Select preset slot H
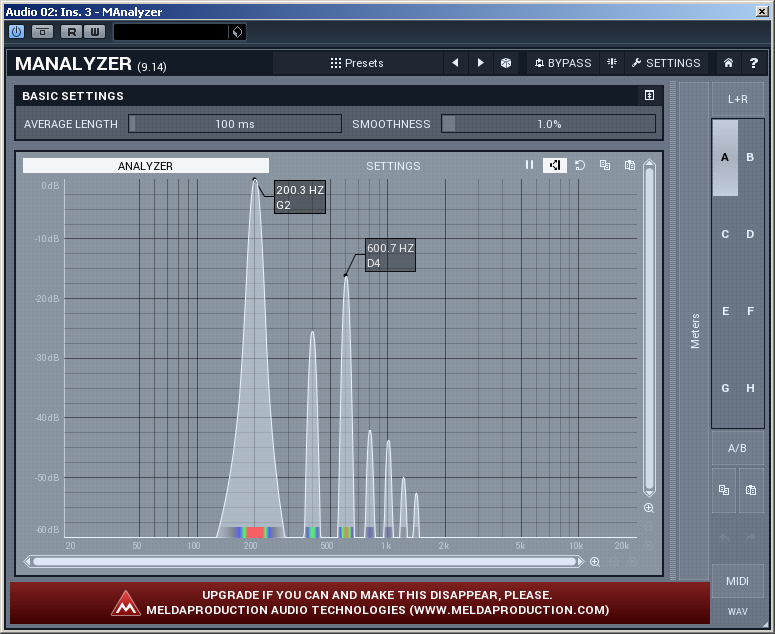Screen dimensions: 775x634 pyautogui.click(x=750, y=388)
